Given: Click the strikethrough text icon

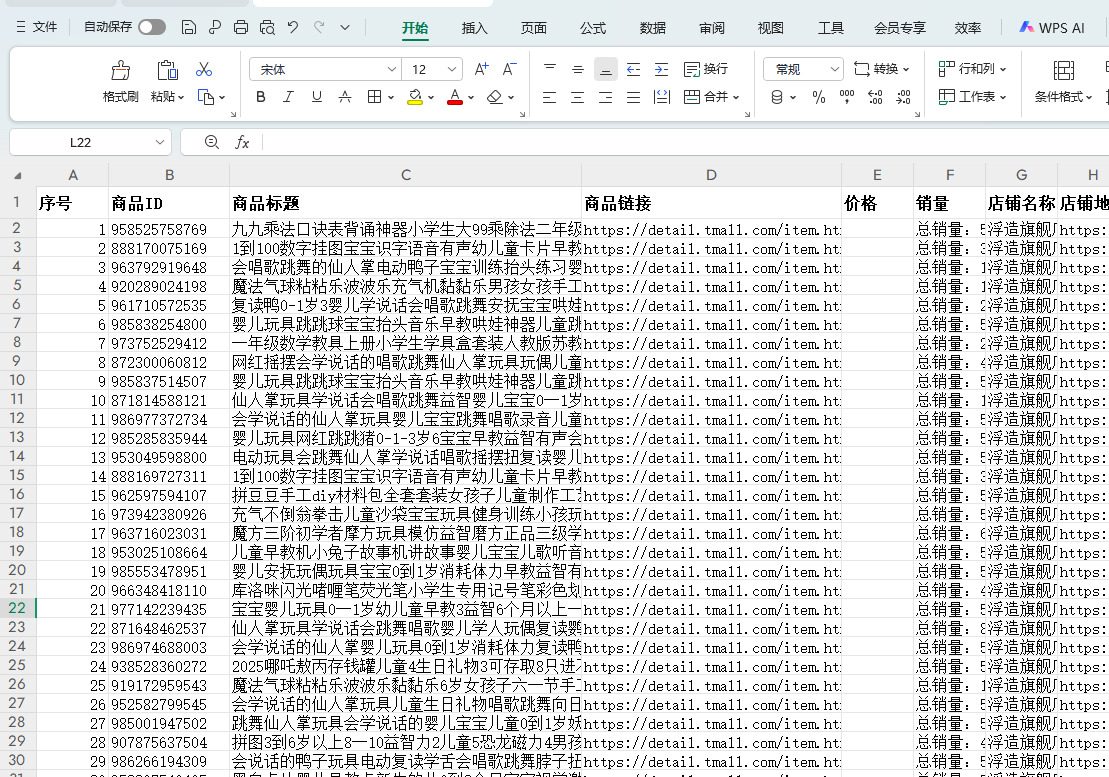Looking at the screenshot, I should 345,97.
